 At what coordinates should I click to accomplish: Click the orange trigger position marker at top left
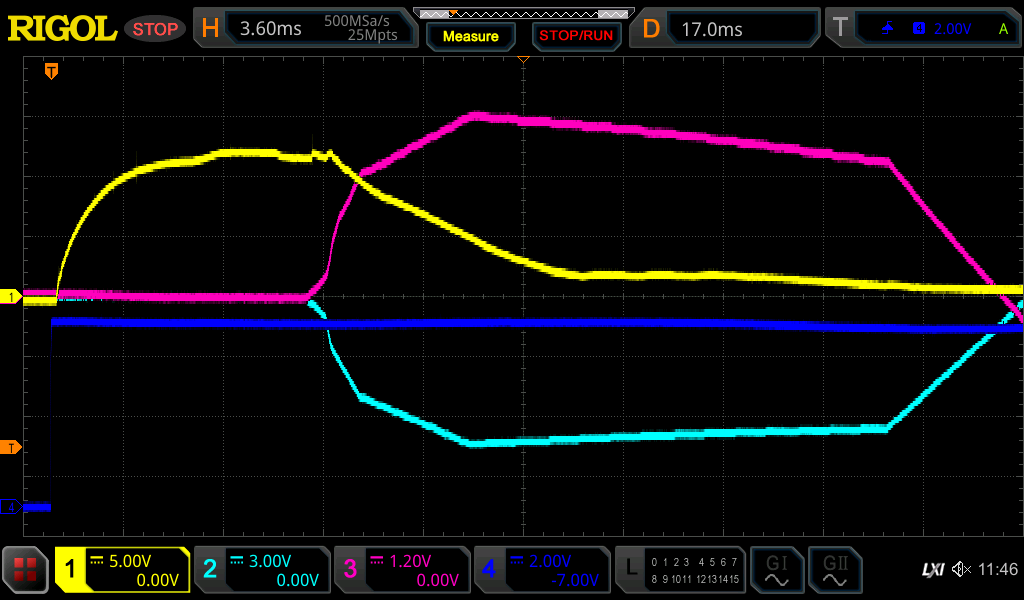(51, 71)
